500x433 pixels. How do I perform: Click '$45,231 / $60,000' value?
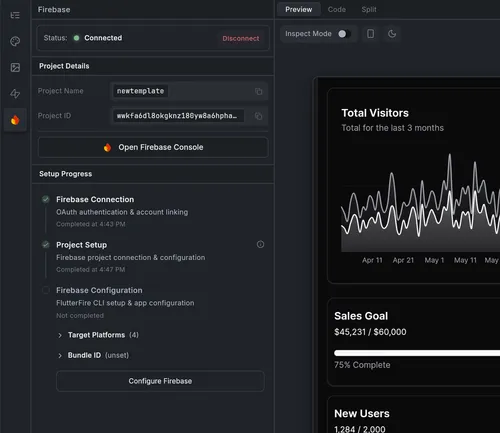[370, 332]
